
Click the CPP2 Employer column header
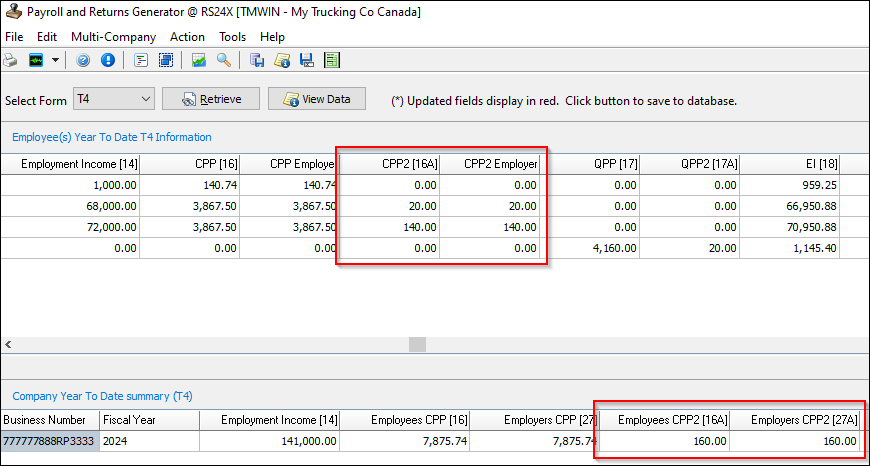coord(489,164)
